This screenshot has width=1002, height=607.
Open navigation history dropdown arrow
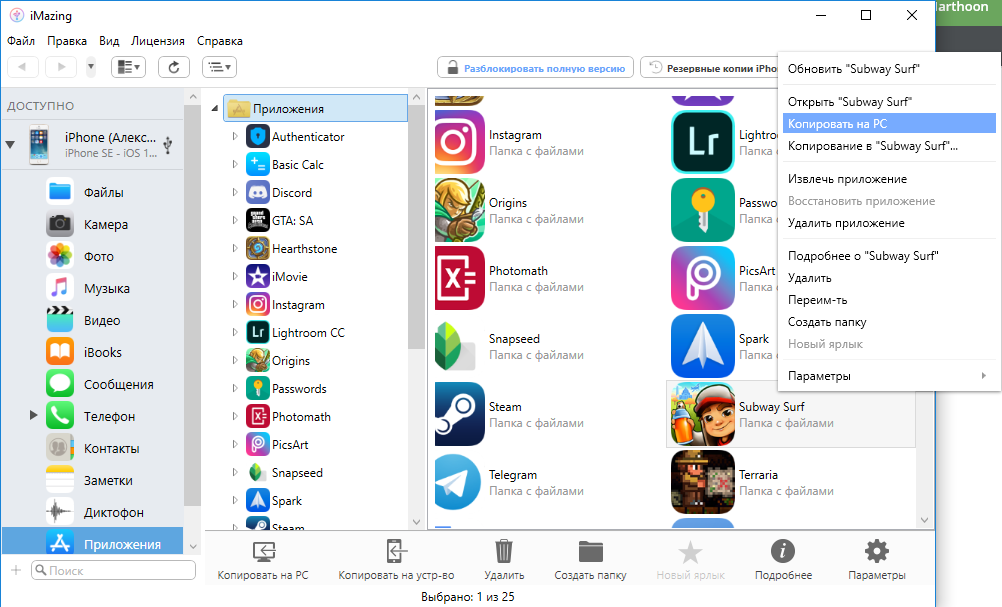tap(91, 67)
